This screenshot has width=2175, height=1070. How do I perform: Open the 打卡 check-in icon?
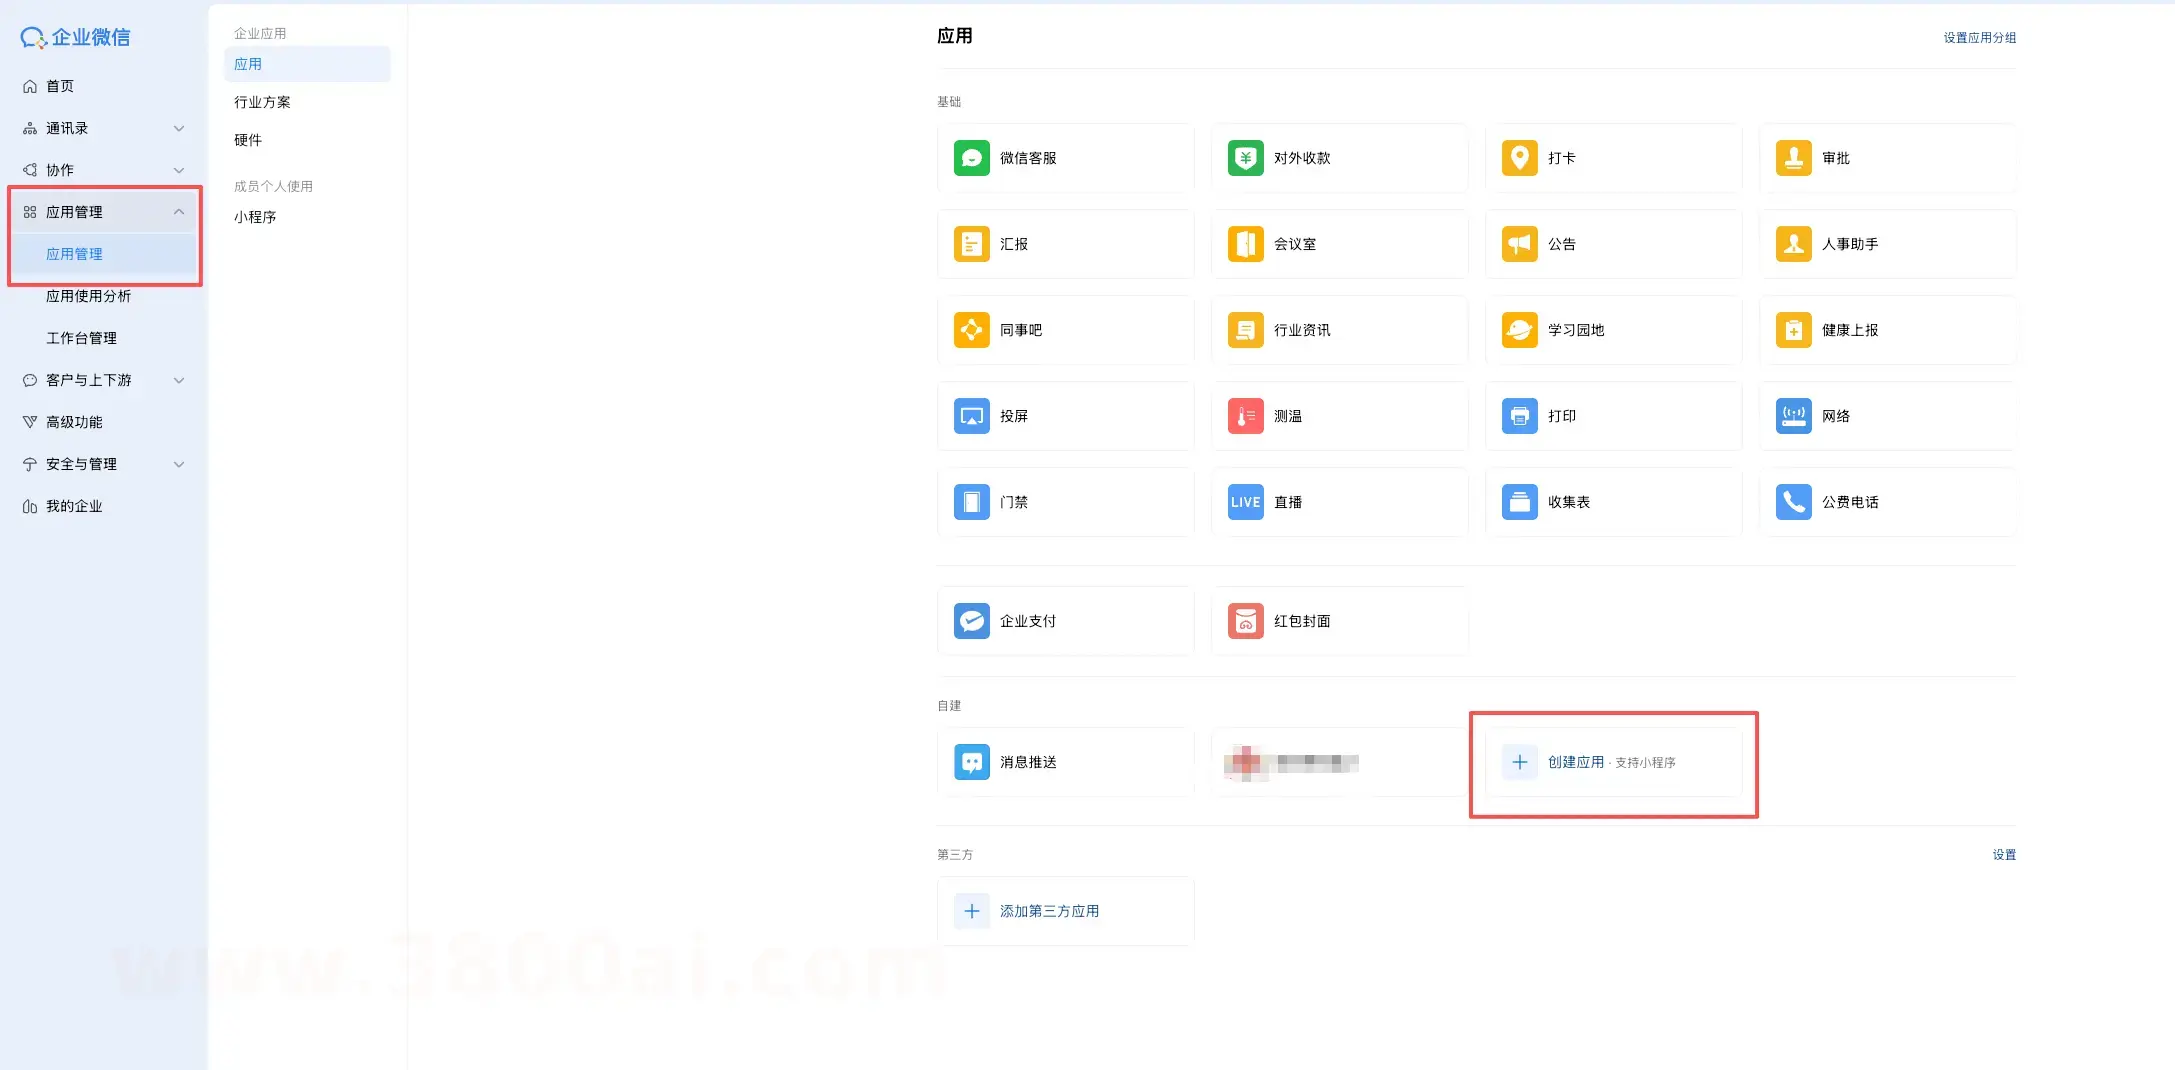(1519, 158)
